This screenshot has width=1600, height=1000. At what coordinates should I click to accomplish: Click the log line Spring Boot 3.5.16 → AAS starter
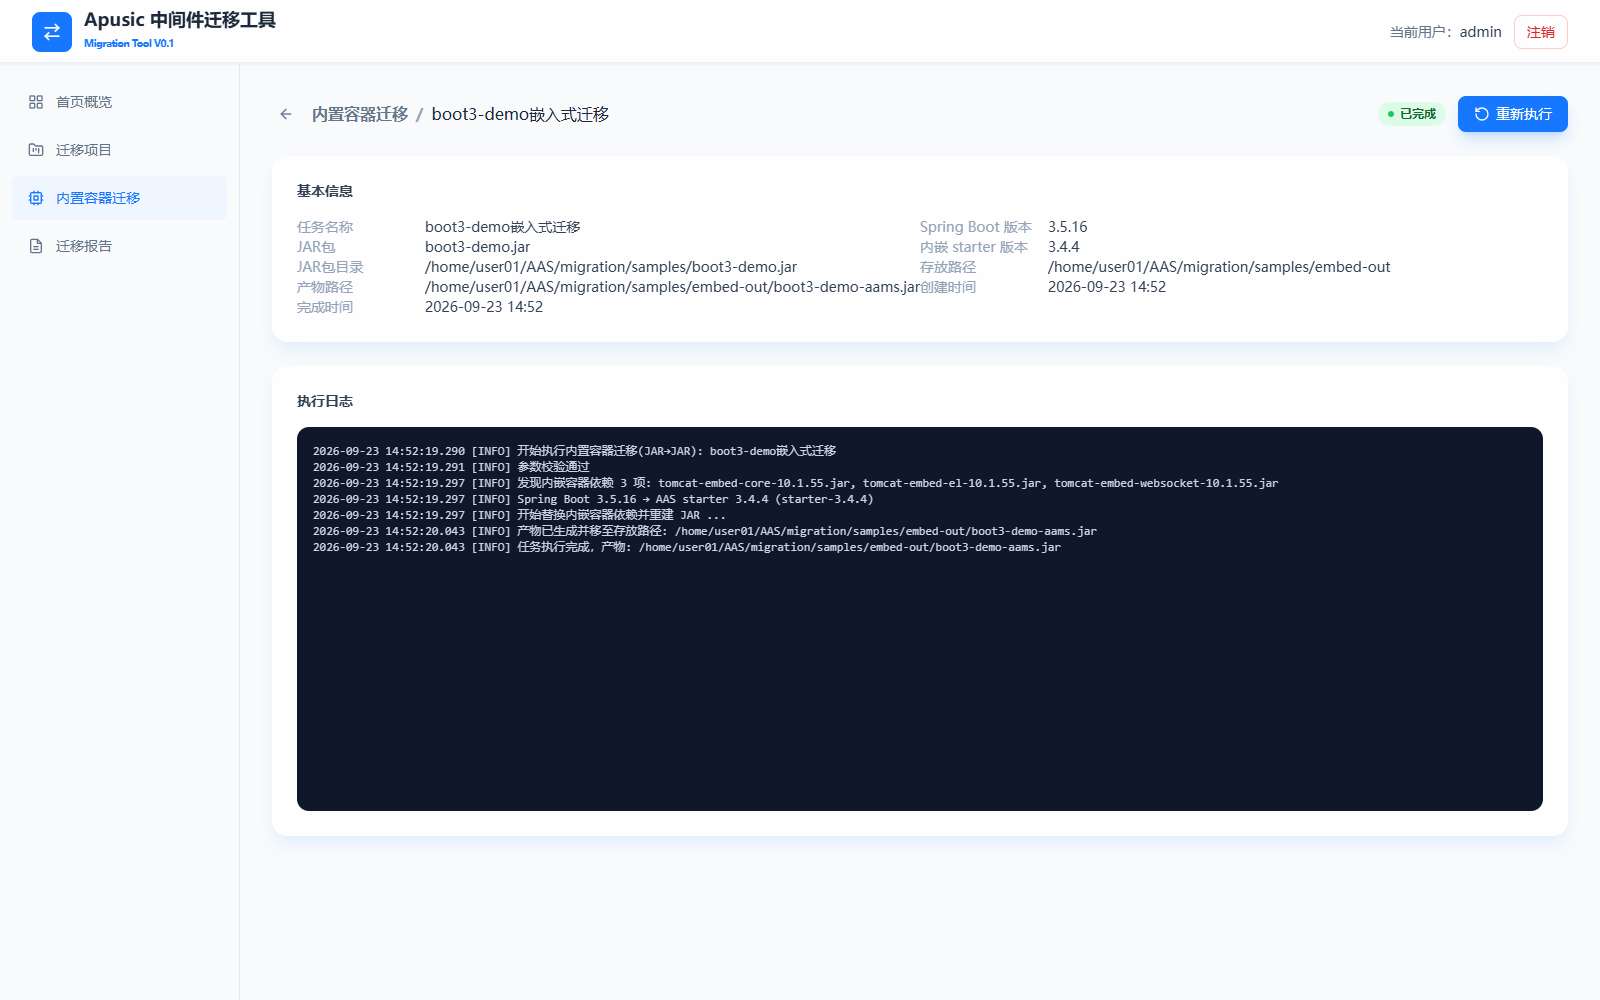(593, 499)
